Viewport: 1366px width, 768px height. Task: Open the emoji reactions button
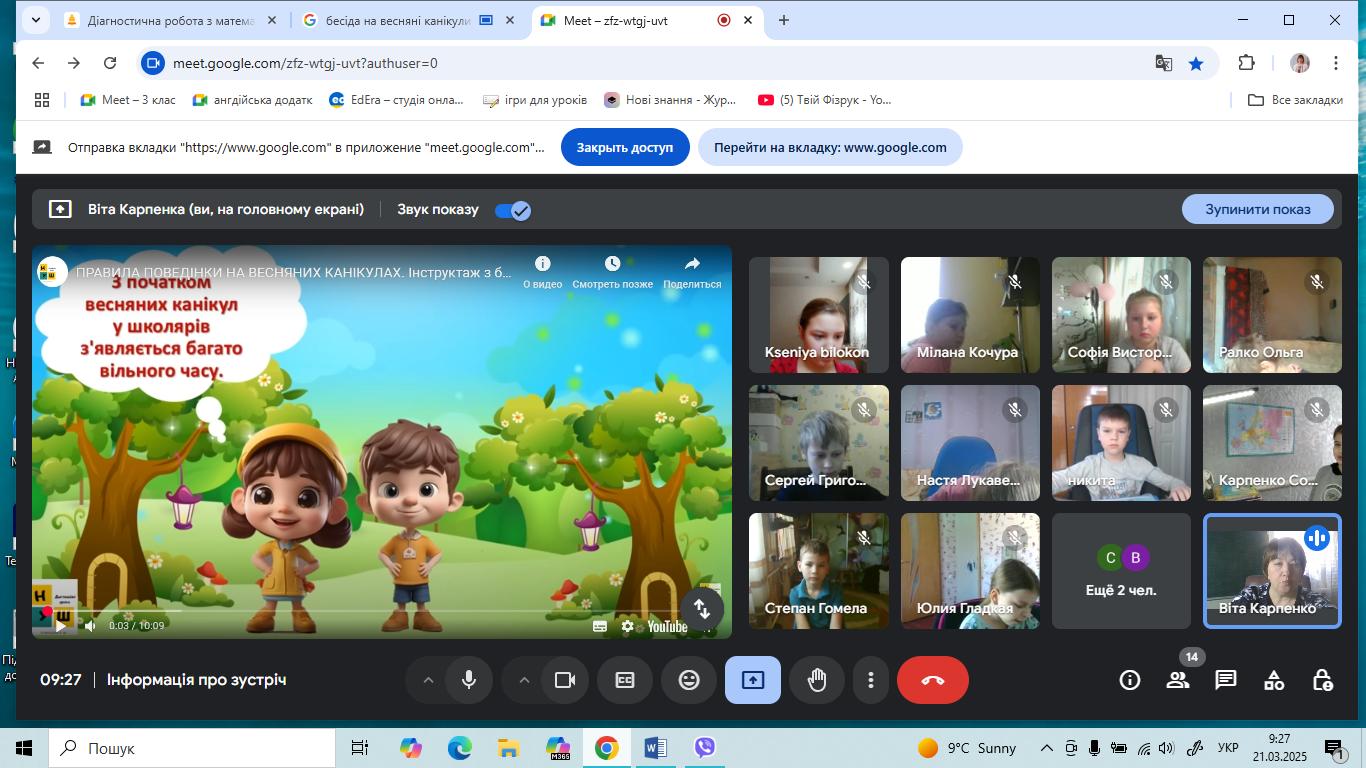pos(689,680)
